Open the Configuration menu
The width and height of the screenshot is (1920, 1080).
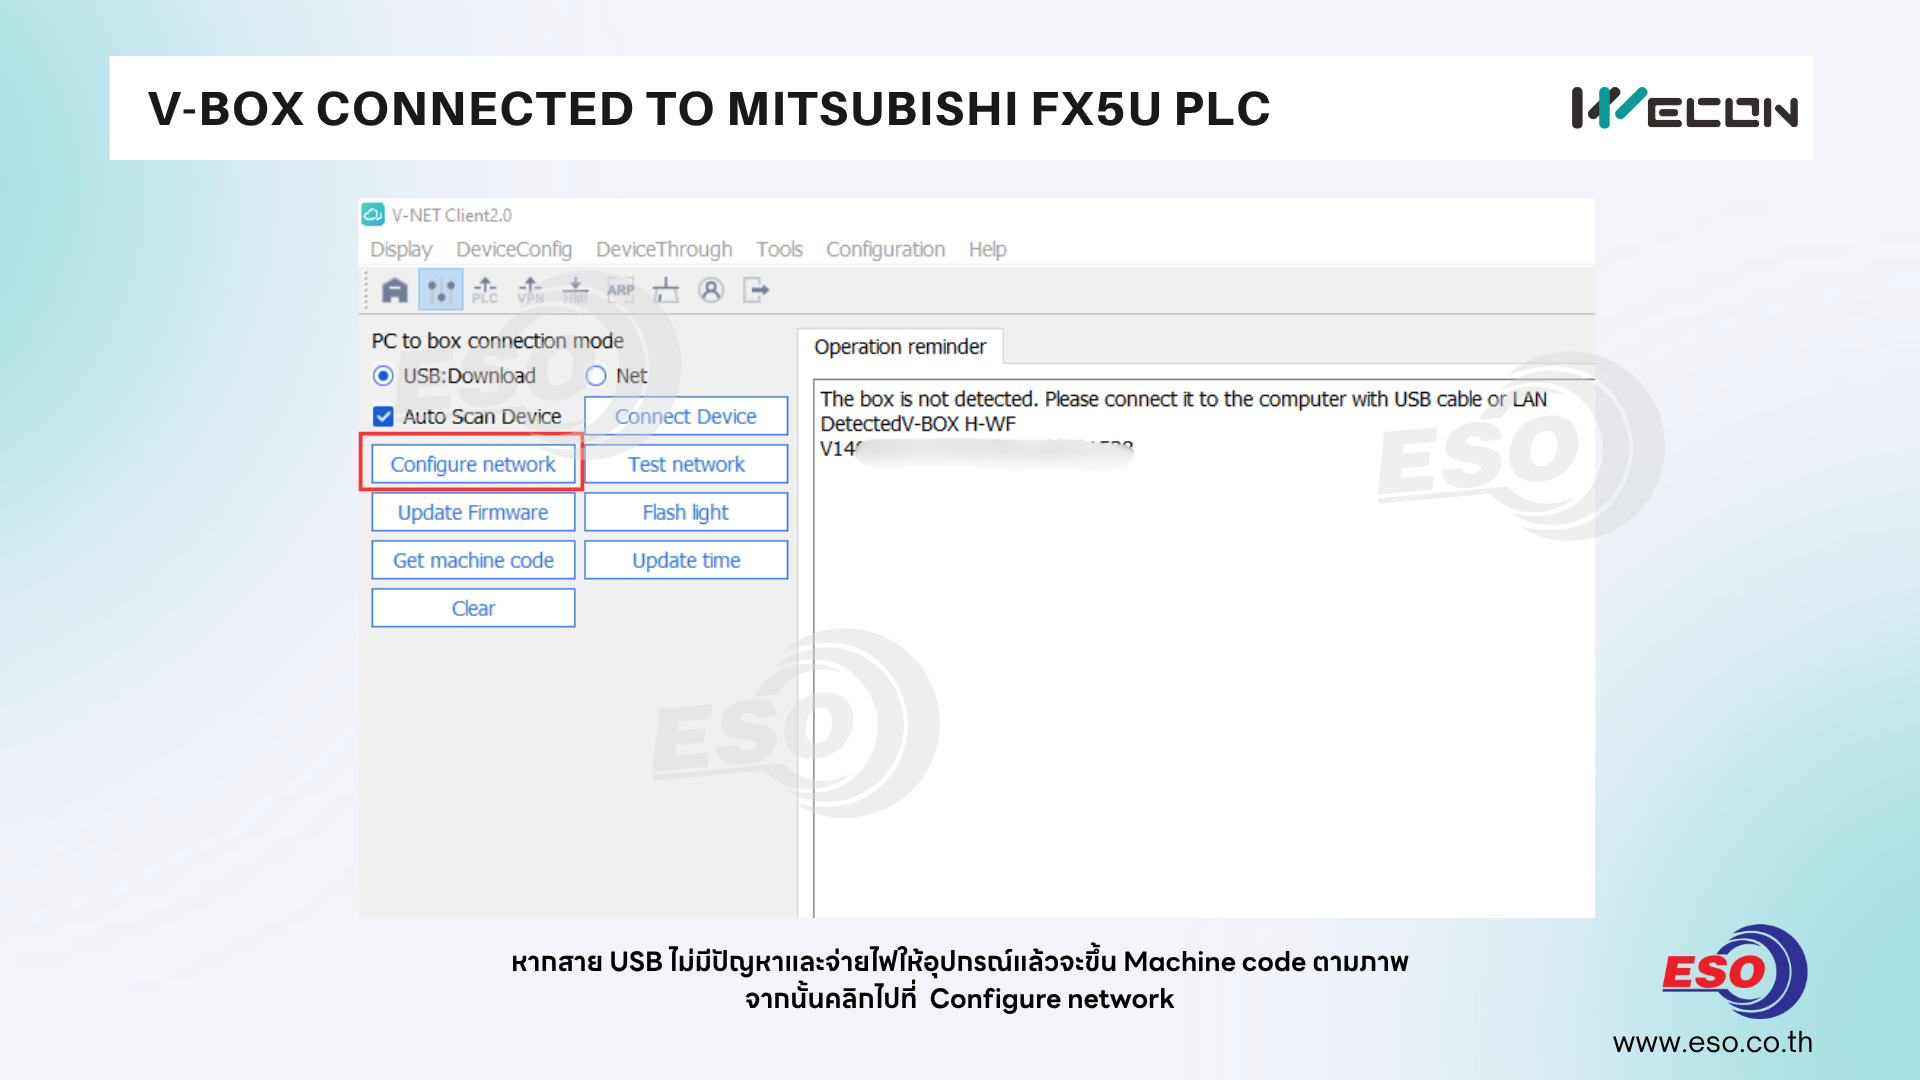885,249
